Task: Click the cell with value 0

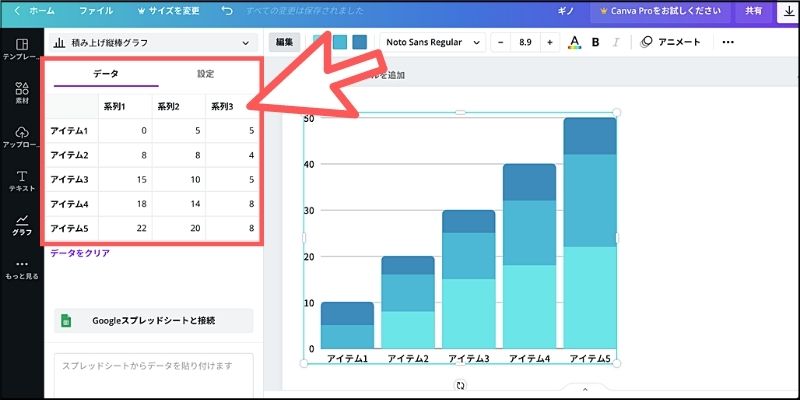Action: coord(125,131)
